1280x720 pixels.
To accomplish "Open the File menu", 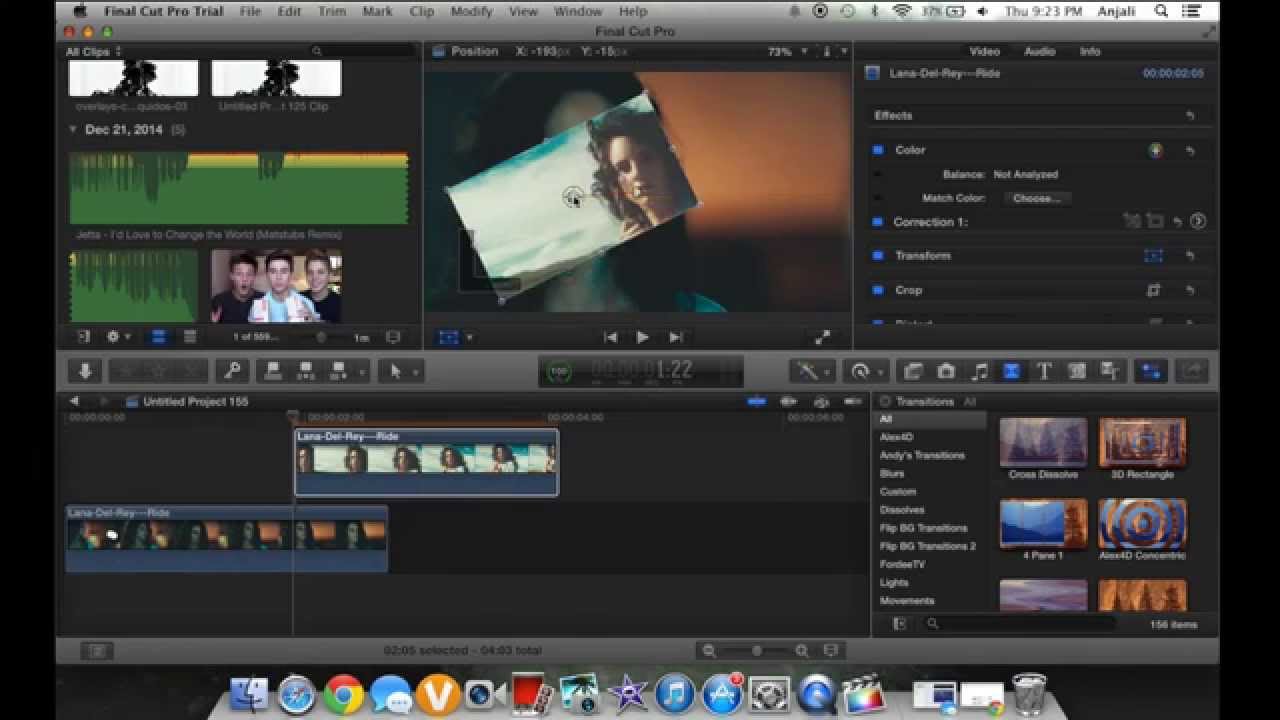I will [250, 11].
